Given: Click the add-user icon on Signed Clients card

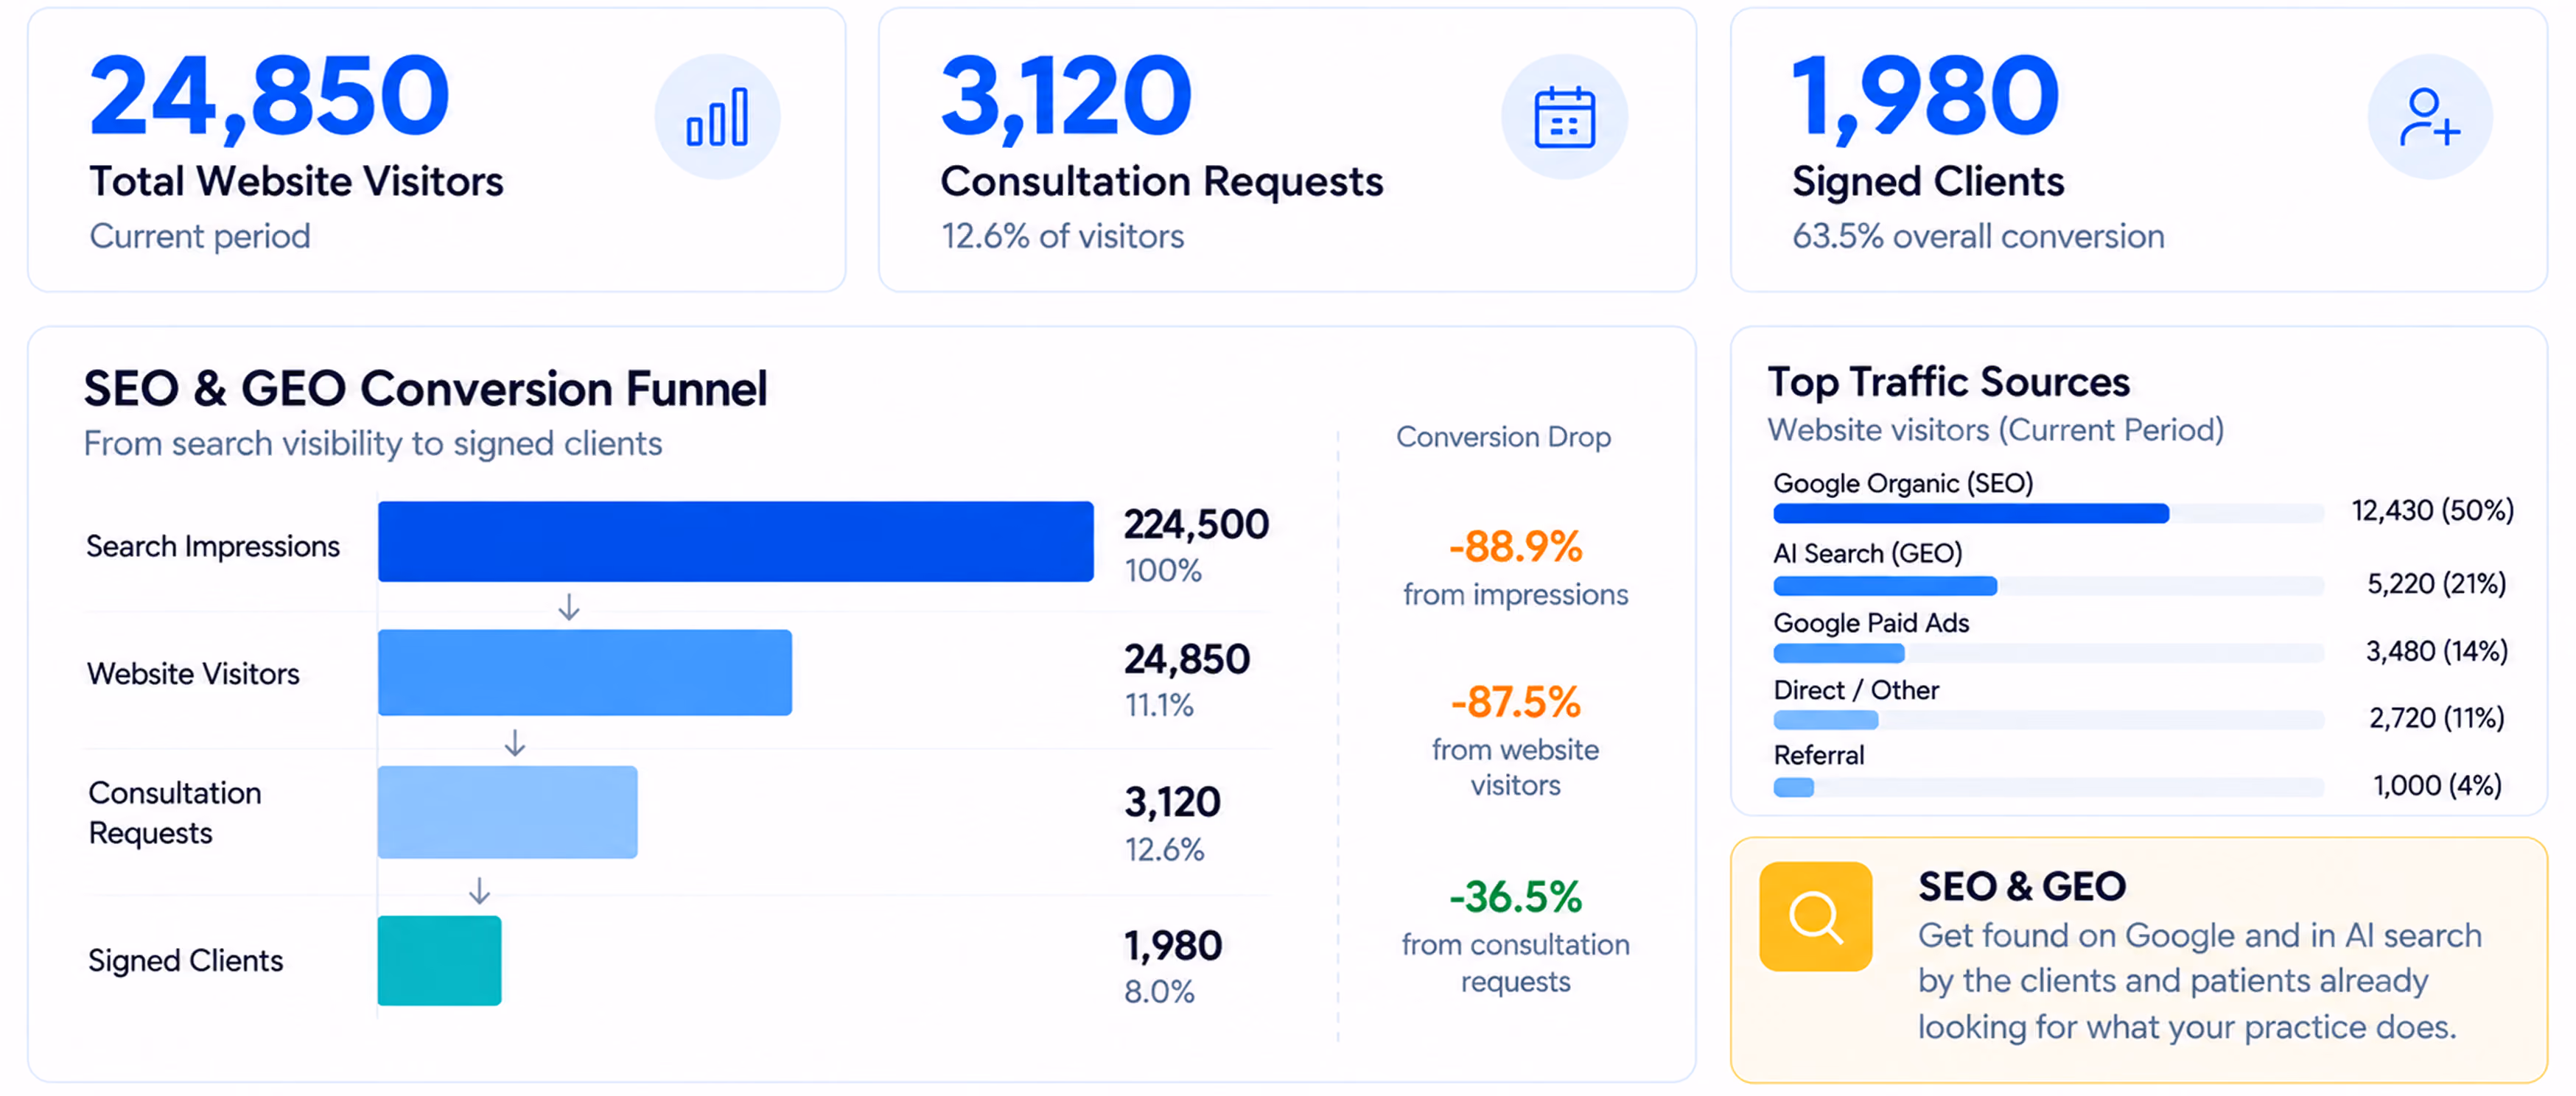Looking at the screenshot, I should [2429, 117].
